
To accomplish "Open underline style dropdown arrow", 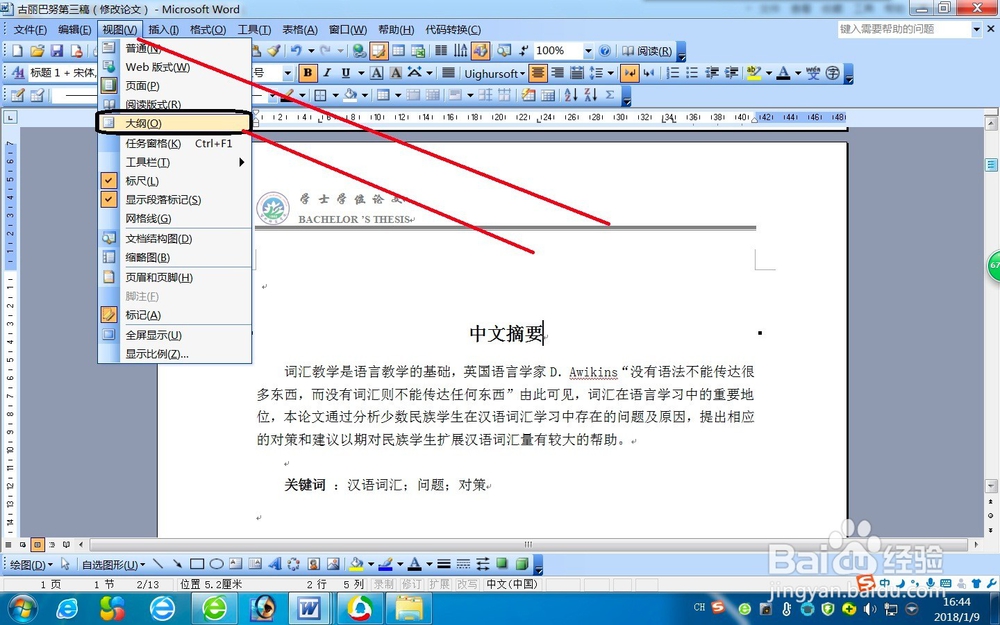I will point(361,73).
